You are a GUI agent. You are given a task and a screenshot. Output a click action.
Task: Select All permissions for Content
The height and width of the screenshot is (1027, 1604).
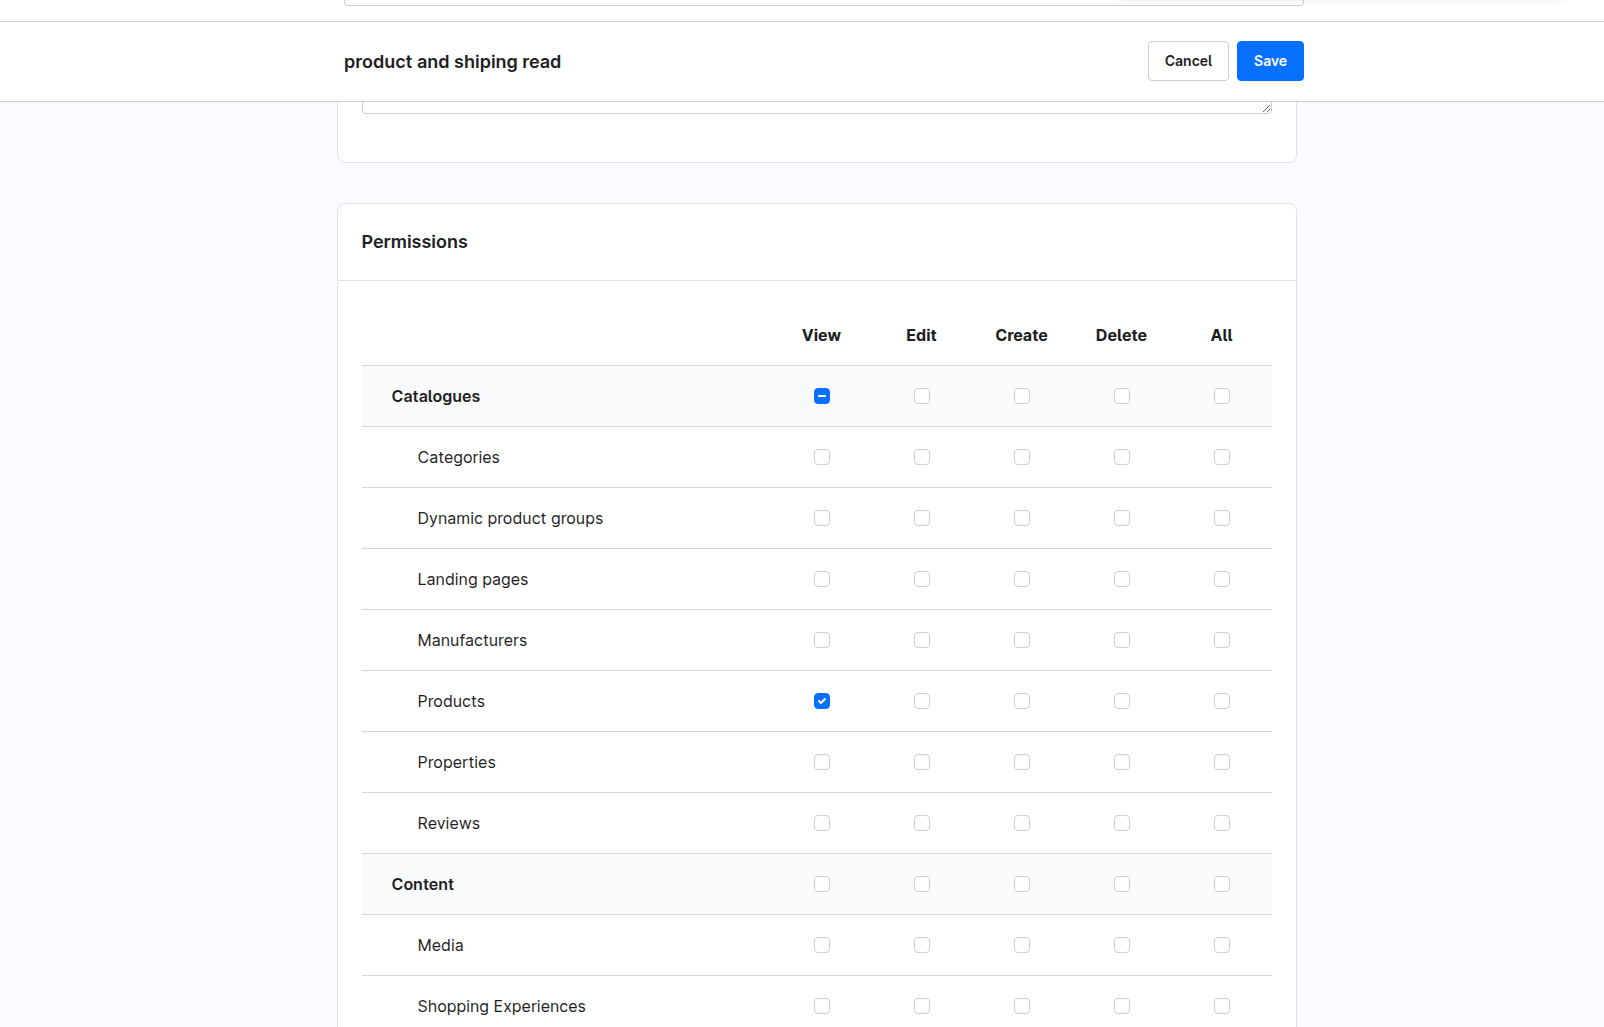[x=1221, y=884]
